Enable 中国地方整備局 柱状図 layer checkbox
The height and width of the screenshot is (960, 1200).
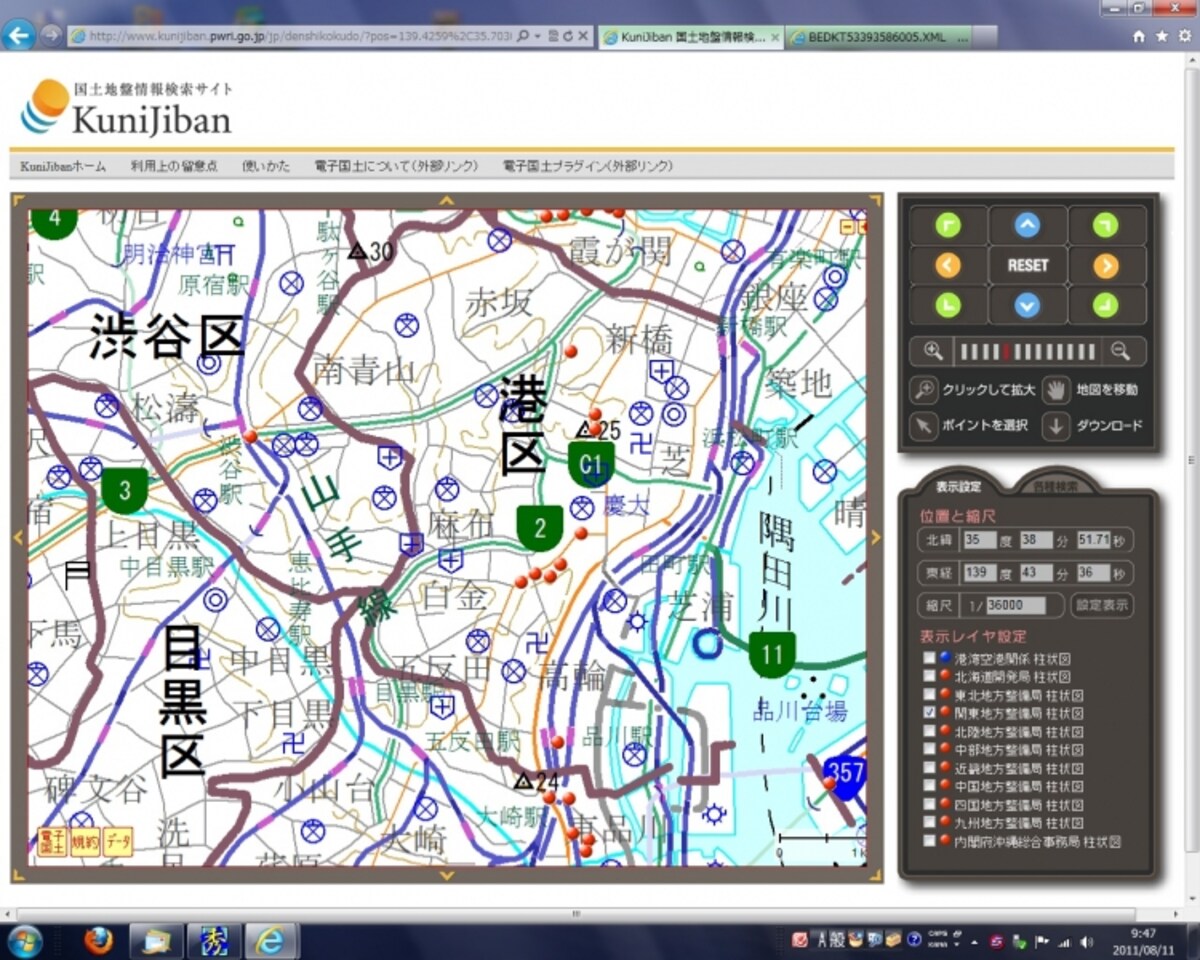click(930, 786)
